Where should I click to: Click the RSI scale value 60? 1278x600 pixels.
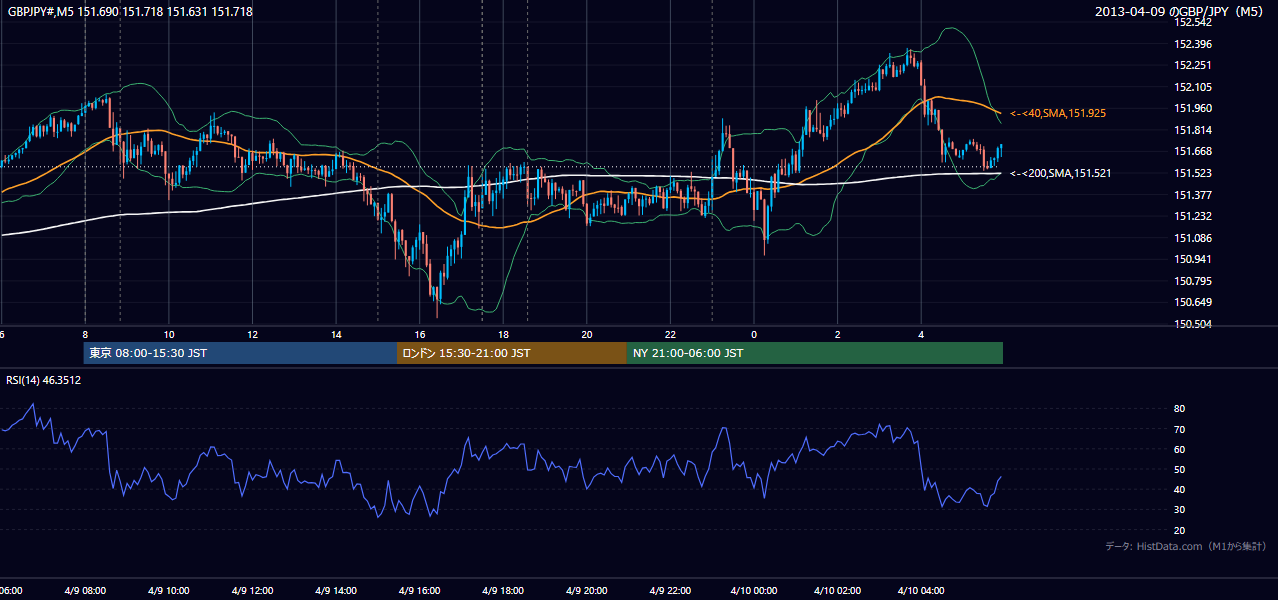[x=1180, y=449]
